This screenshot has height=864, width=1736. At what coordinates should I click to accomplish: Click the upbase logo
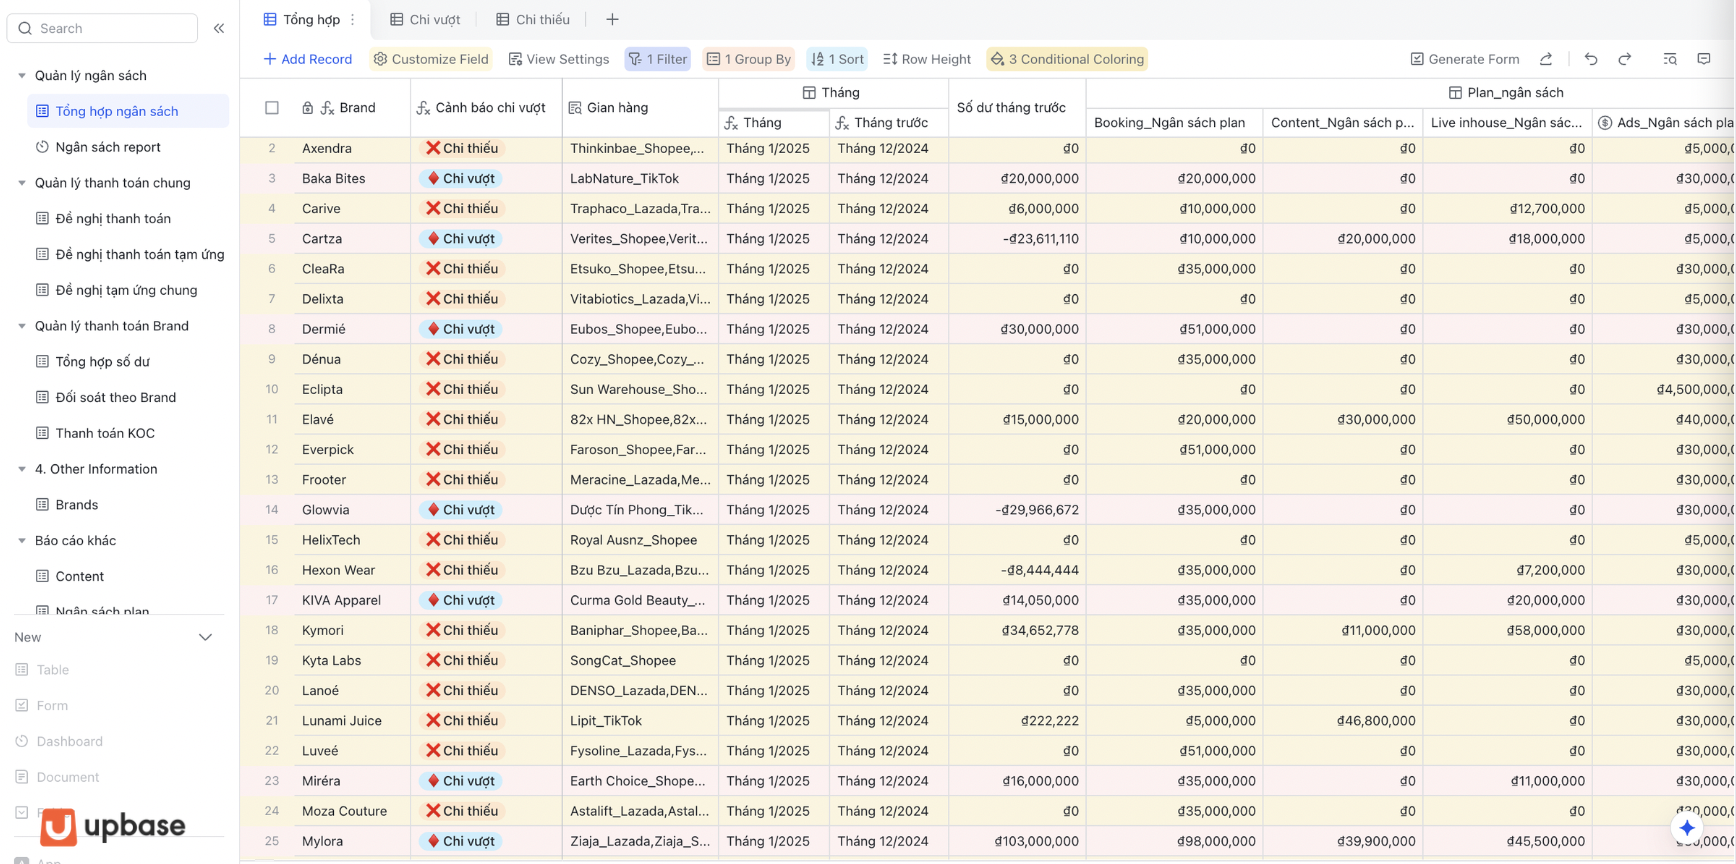point(113,826)
